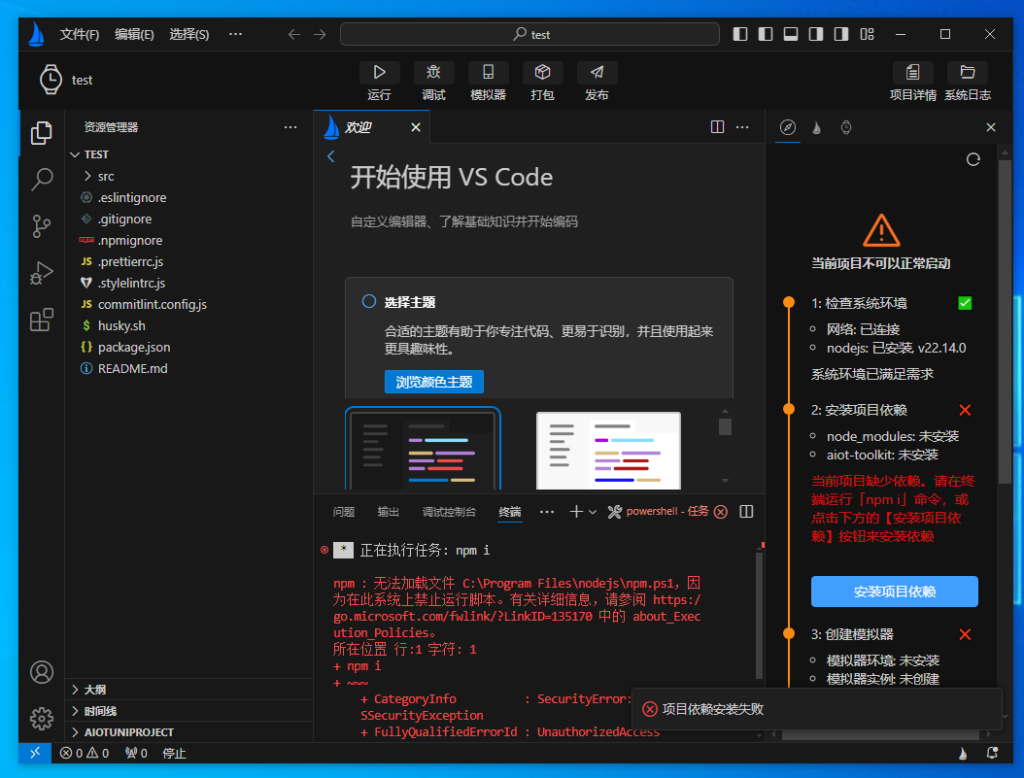Viewport: 1024px width, 778px height.
Task: Open the Accounts menu icon
Action: (41, 672)
